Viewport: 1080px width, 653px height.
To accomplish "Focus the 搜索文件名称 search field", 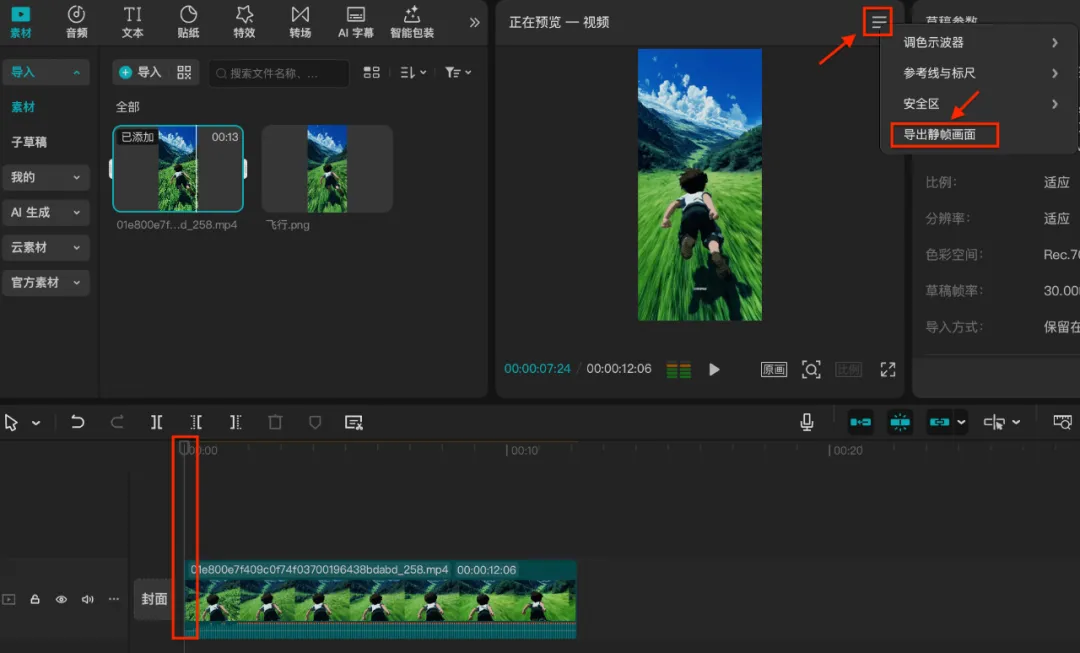I will (x=279, y=73).
